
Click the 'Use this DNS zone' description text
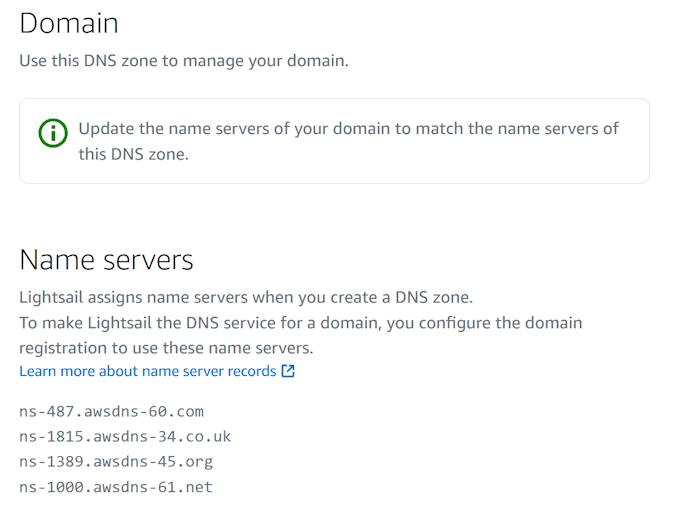(x=184, y=61)
